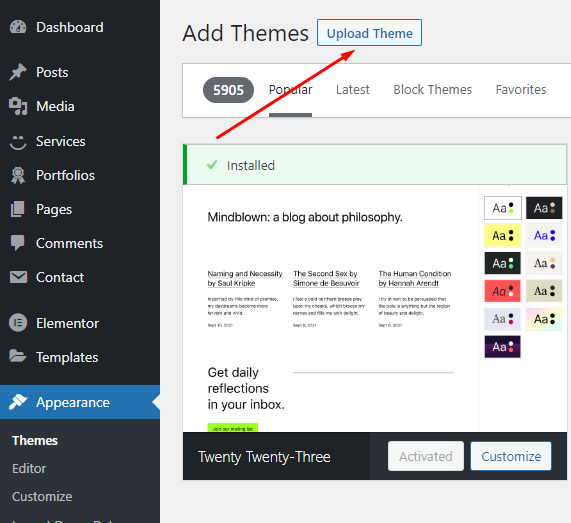Open the Twenty Twenty-Three theme preview heading
The width and height of the screenshot is (571, 523).
click(x=305, y=217)
